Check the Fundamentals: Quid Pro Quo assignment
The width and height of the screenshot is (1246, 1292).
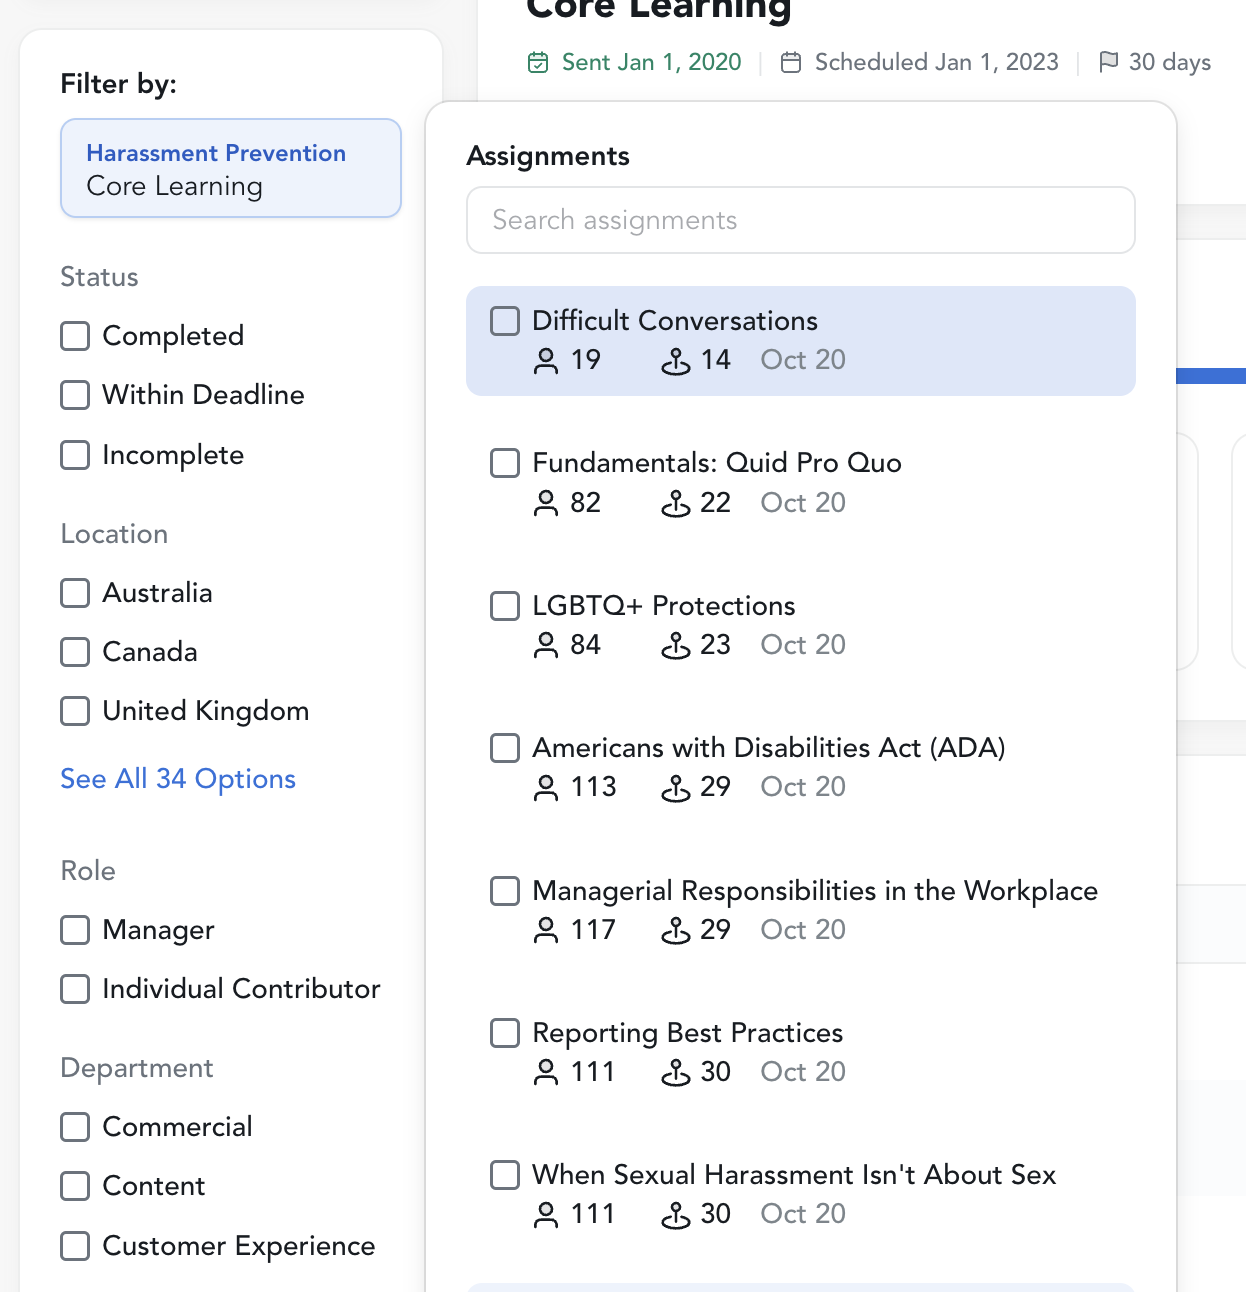click(505, 463)
